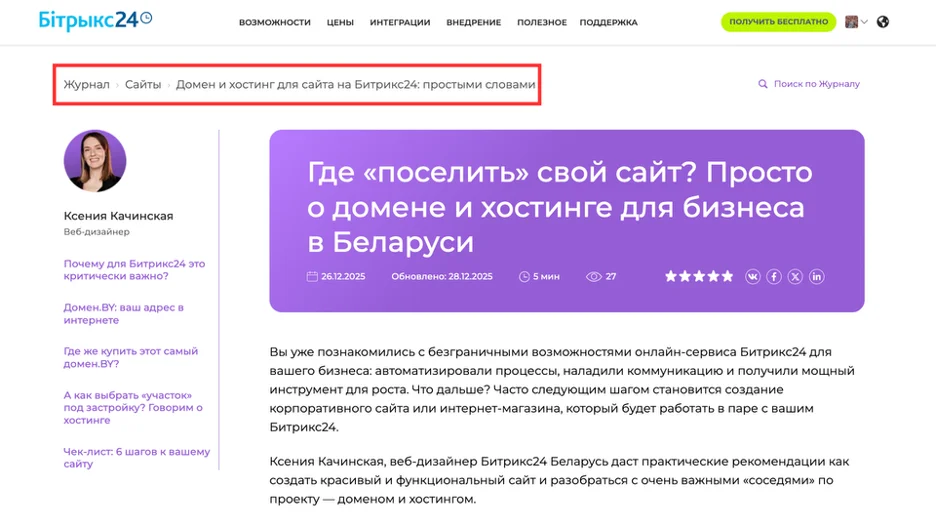Click the Веб-дизайнер job title text
936x528 pixels.
click(x=97, y=231)
